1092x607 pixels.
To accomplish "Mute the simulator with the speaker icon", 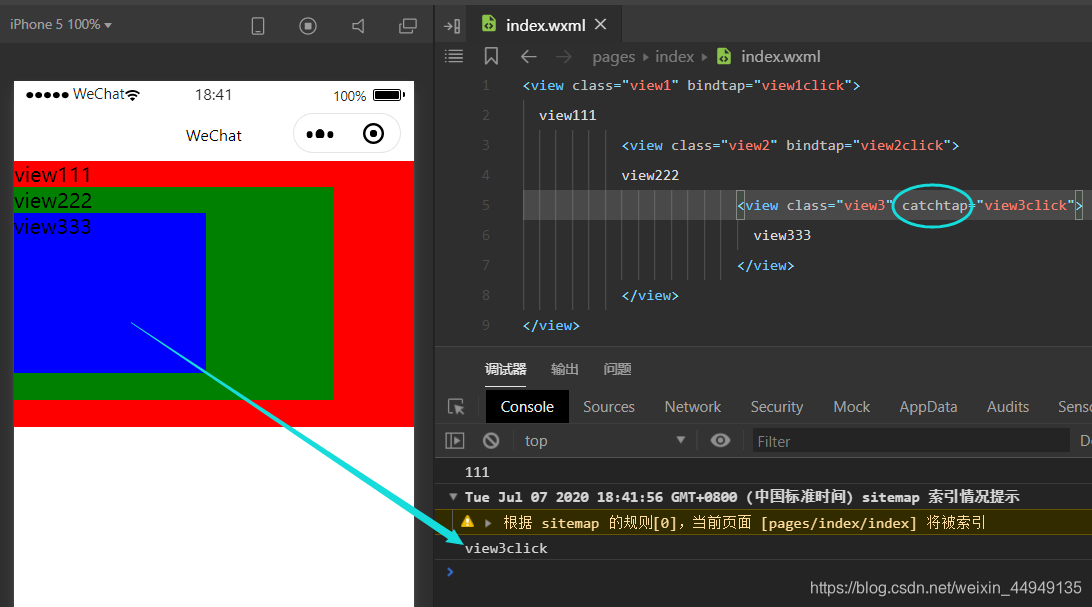I will [358, 26].
